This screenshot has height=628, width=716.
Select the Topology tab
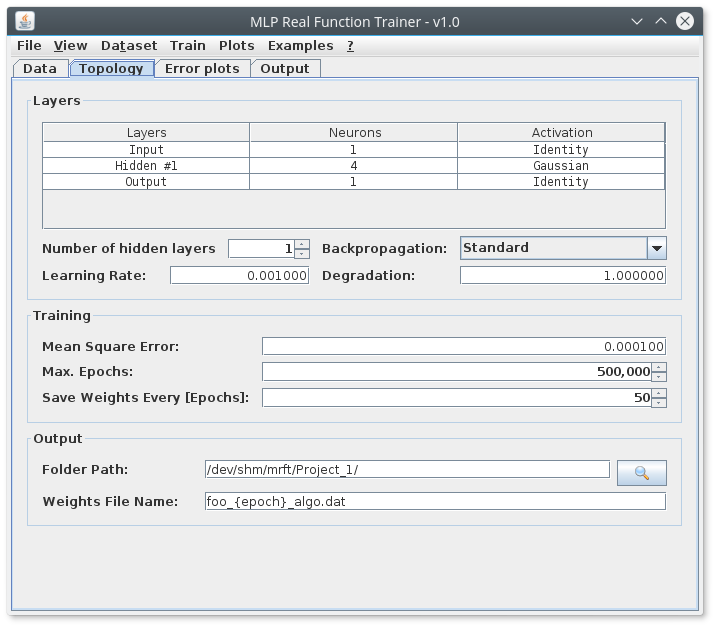[111, 69]
